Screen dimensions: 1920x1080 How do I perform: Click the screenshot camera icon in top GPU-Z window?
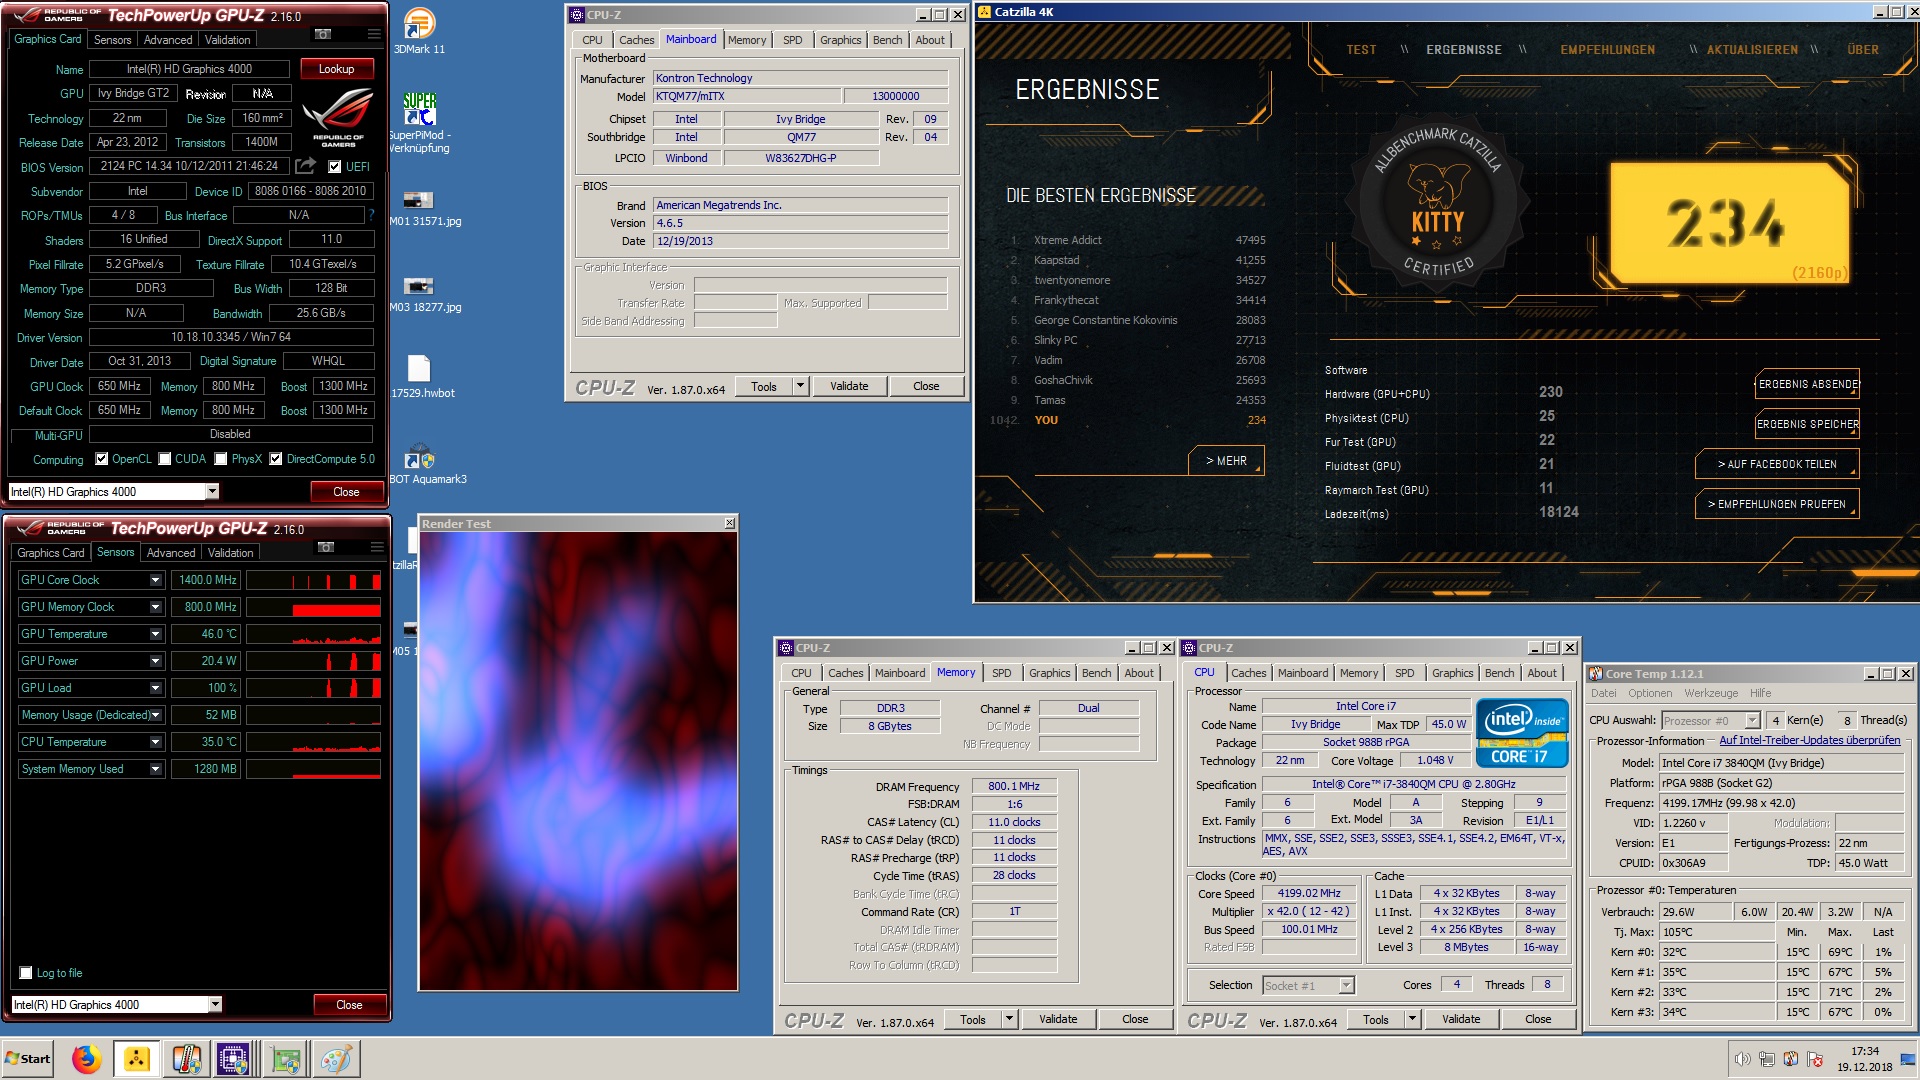click(322, 35)
